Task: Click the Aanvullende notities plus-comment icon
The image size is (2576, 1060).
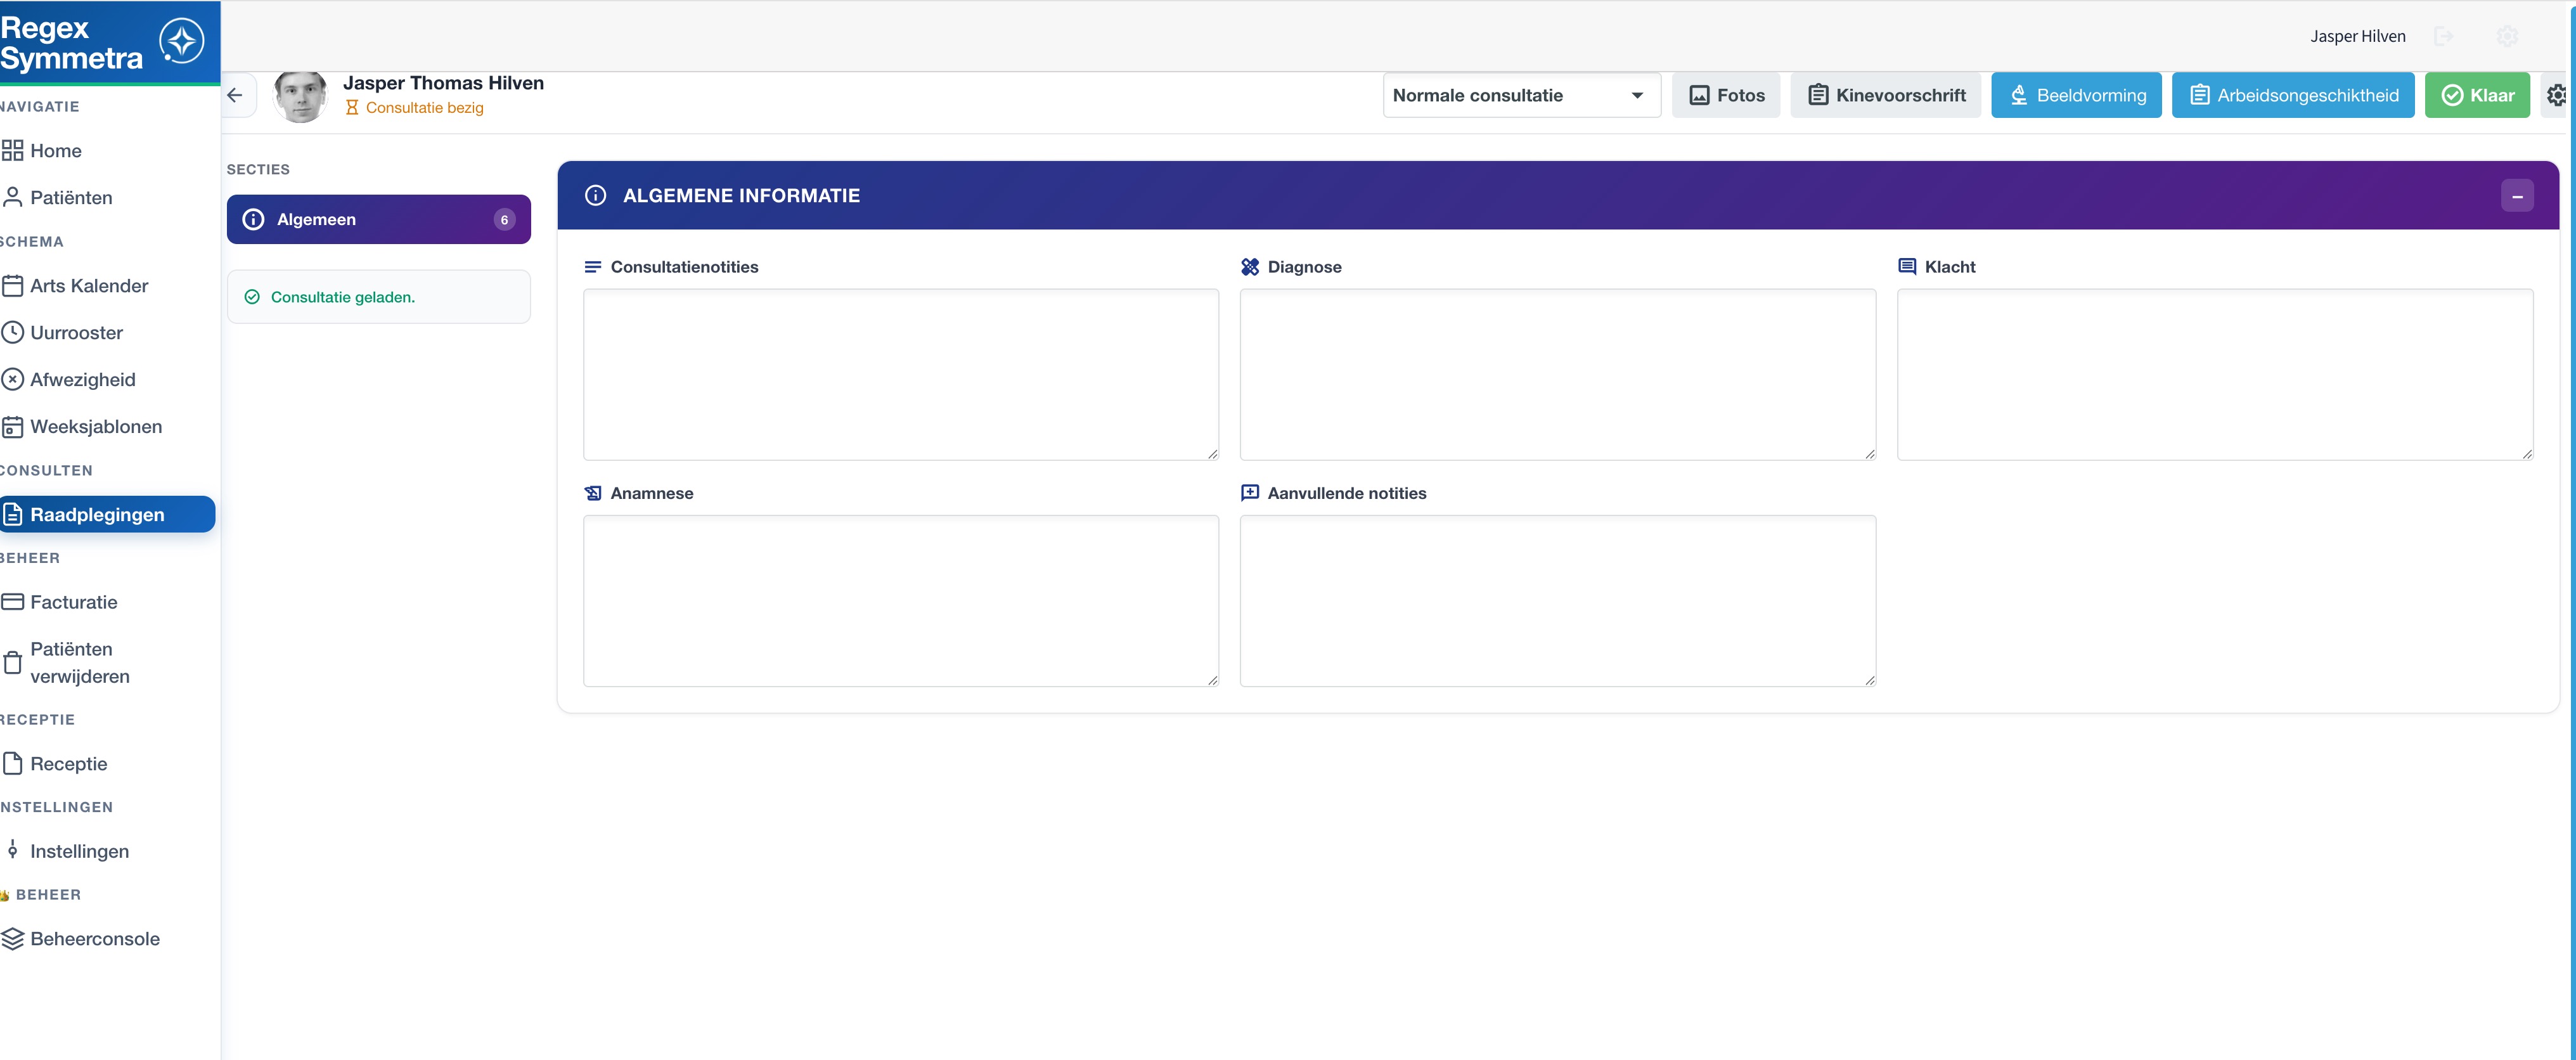Action: point(1250,493)
